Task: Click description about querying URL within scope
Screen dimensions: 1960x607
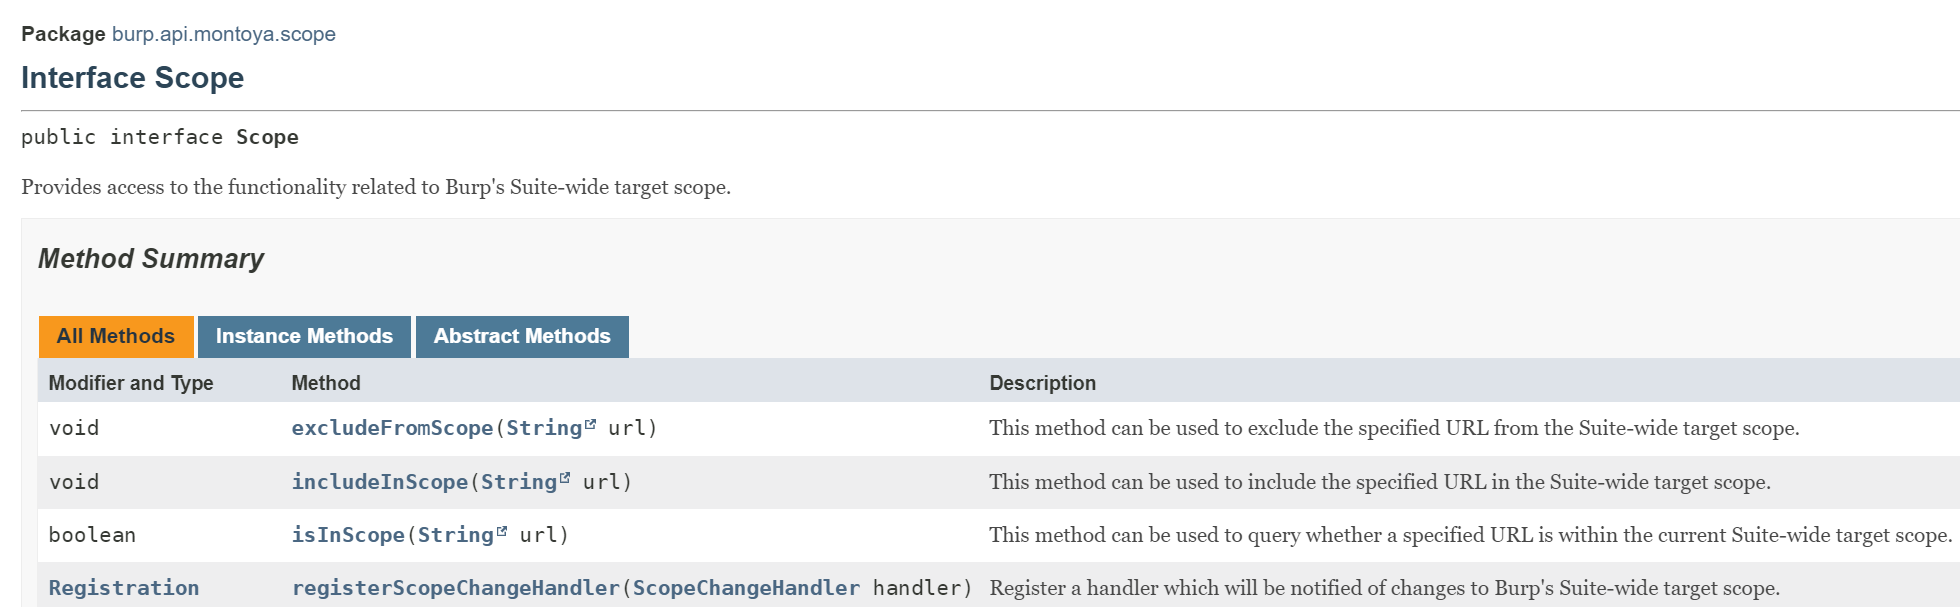Action: point(1470,535)
